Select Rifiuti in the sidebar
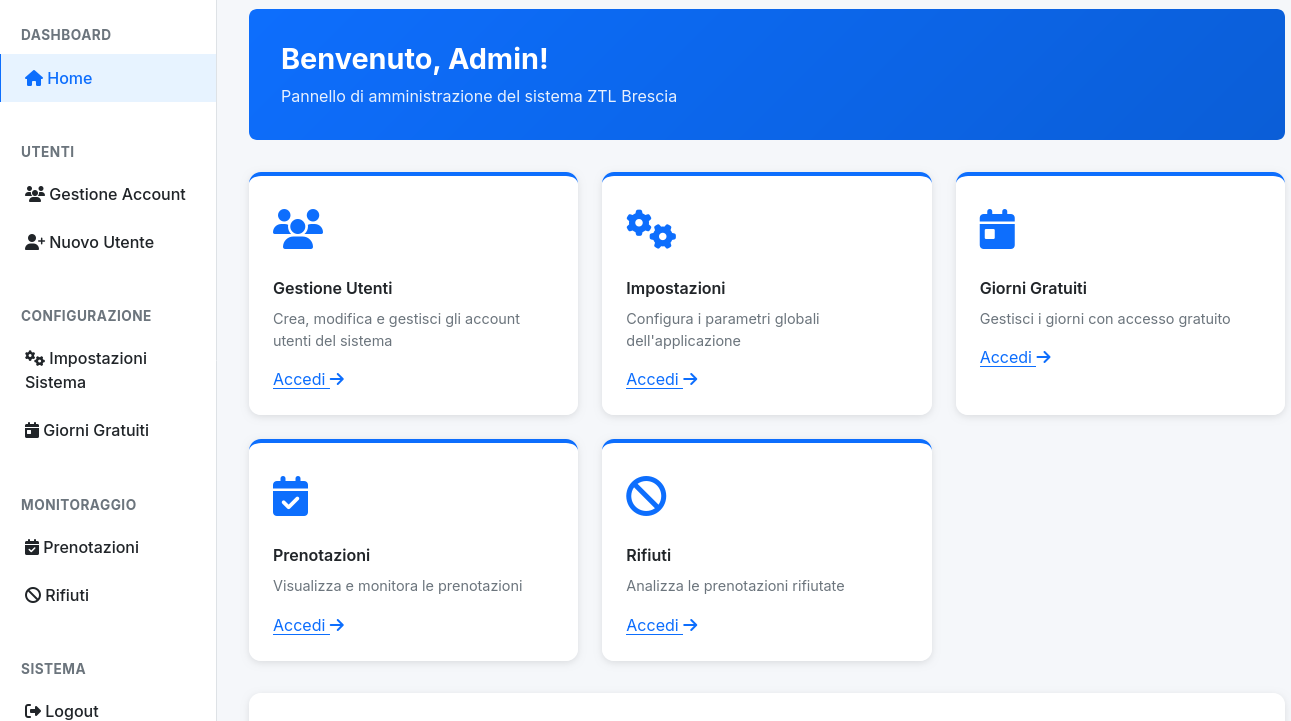1291x721 pixels. tap(108, 595)
